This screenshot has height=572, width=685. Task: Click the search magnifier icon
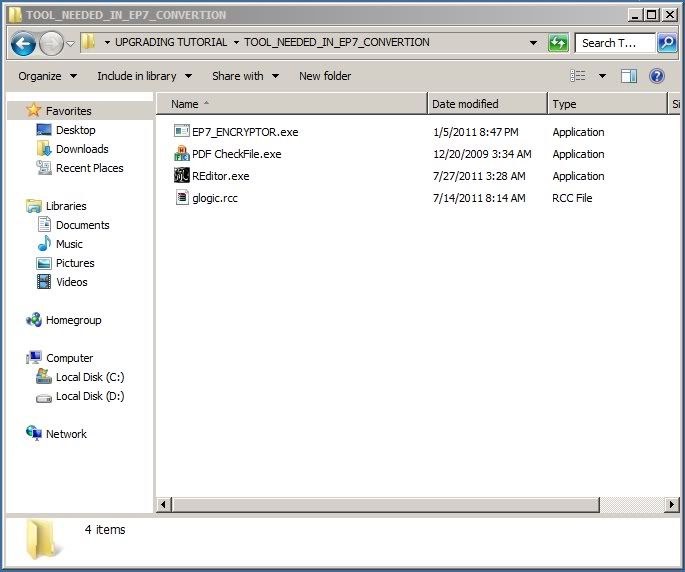click(666, 43)
